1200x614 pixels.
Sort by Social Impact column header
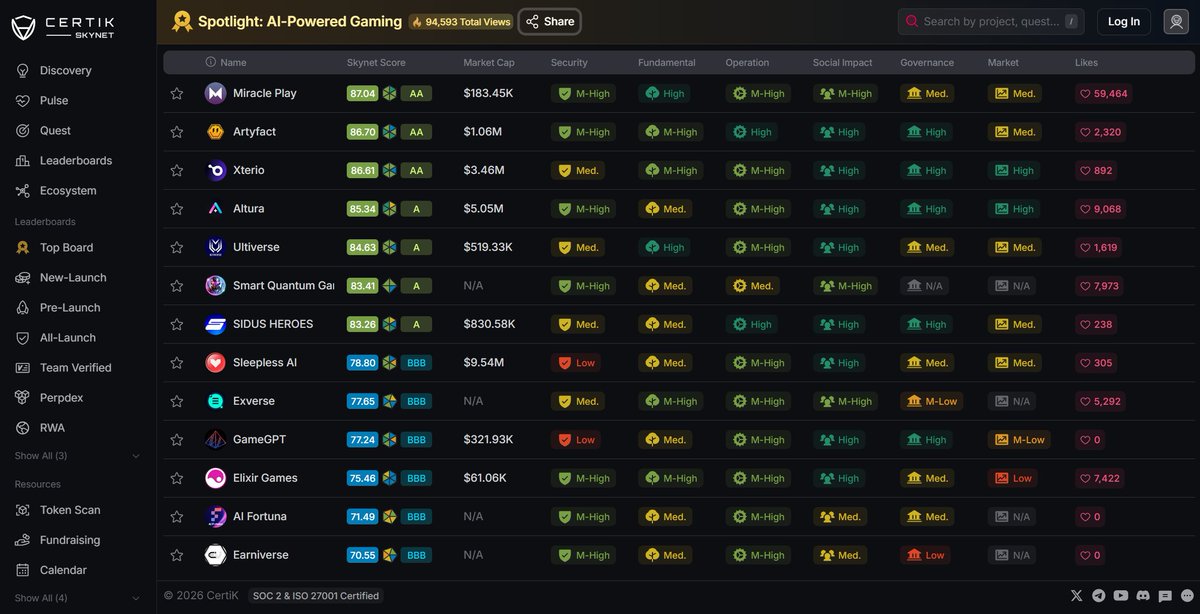pyautogui.click(x=843, y=62)
